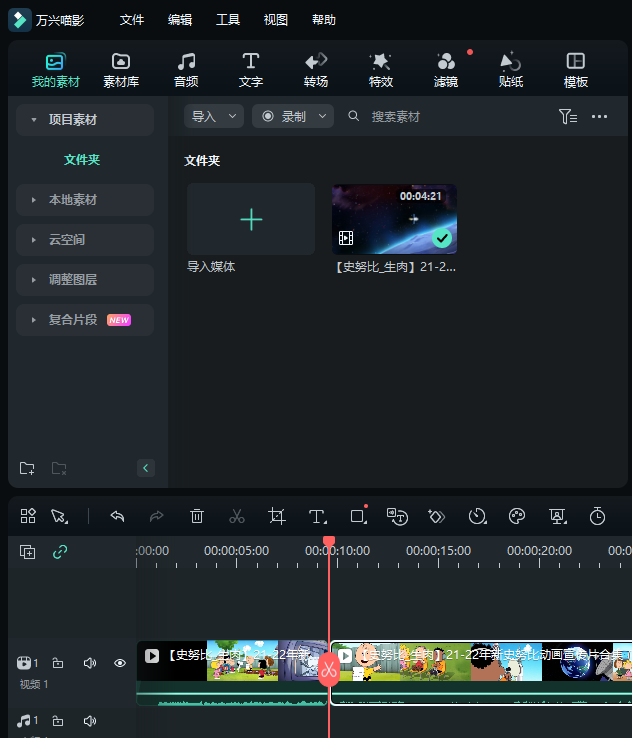
Task: Toggle lock on audio track 1
Action: (58, 721)
